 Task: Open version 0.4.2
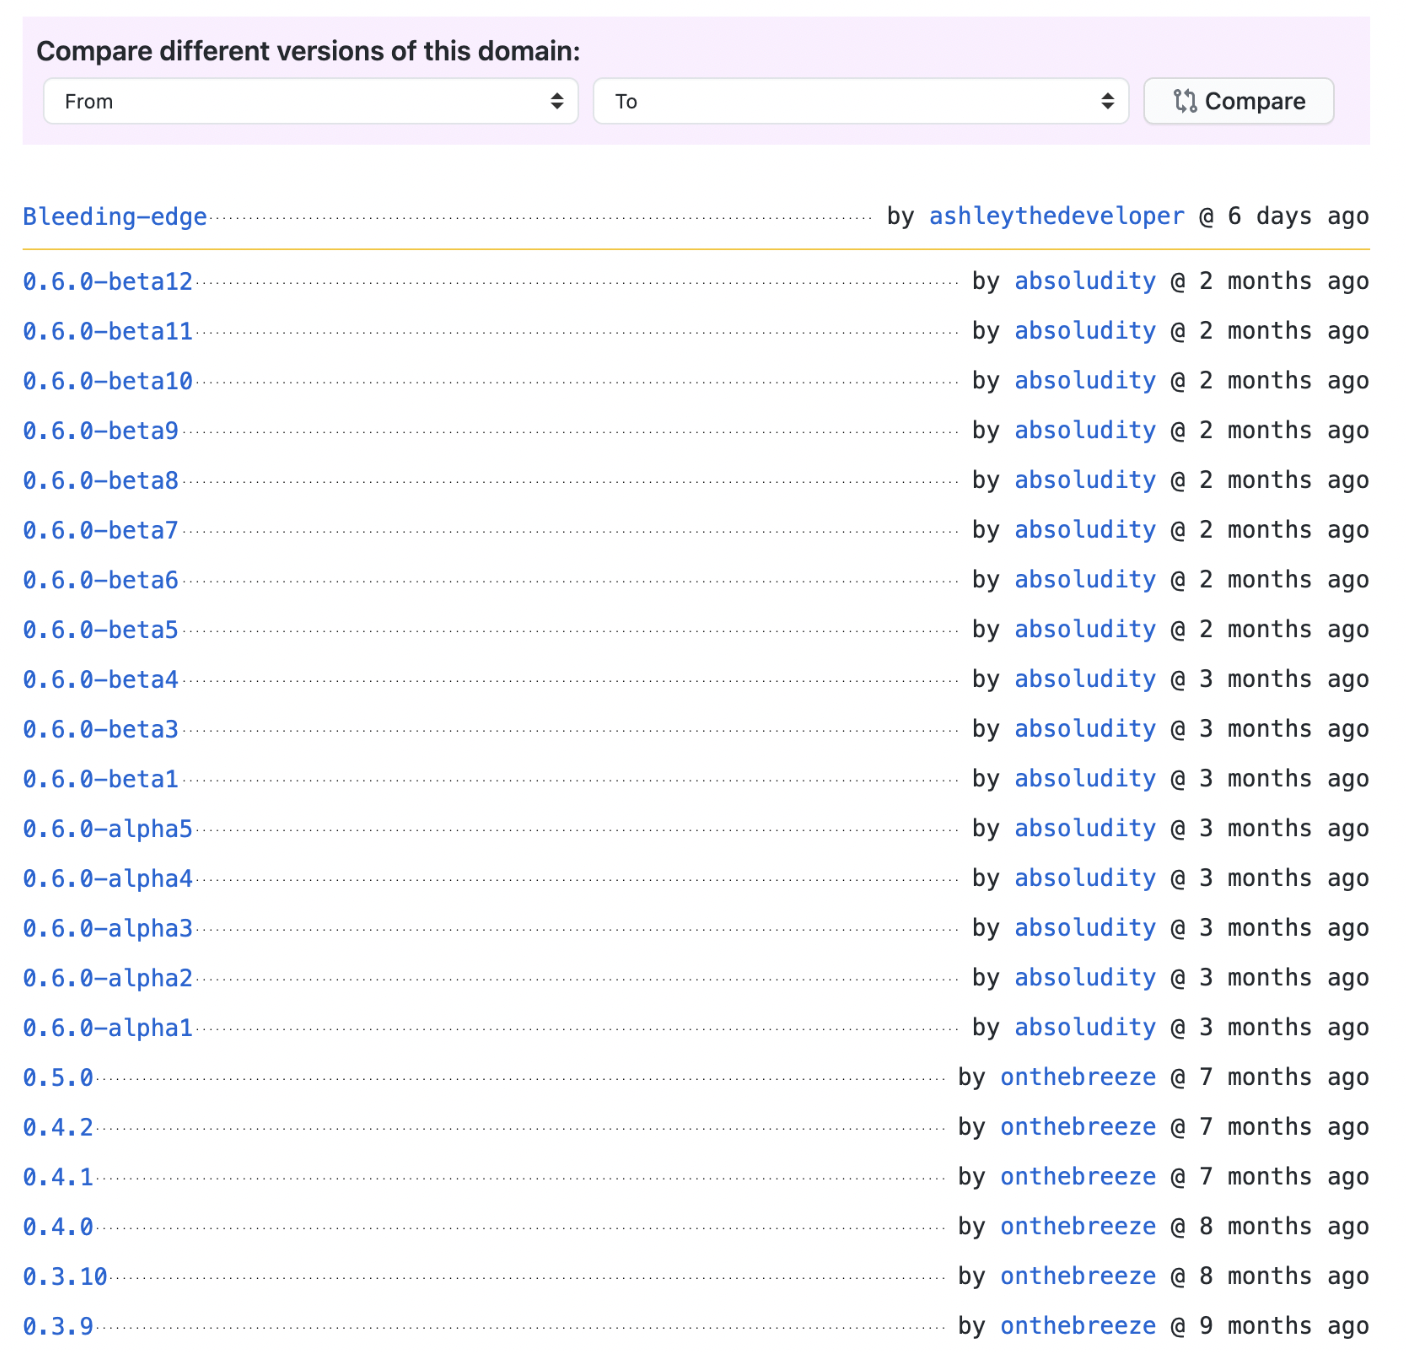[x=58, y=1128]
